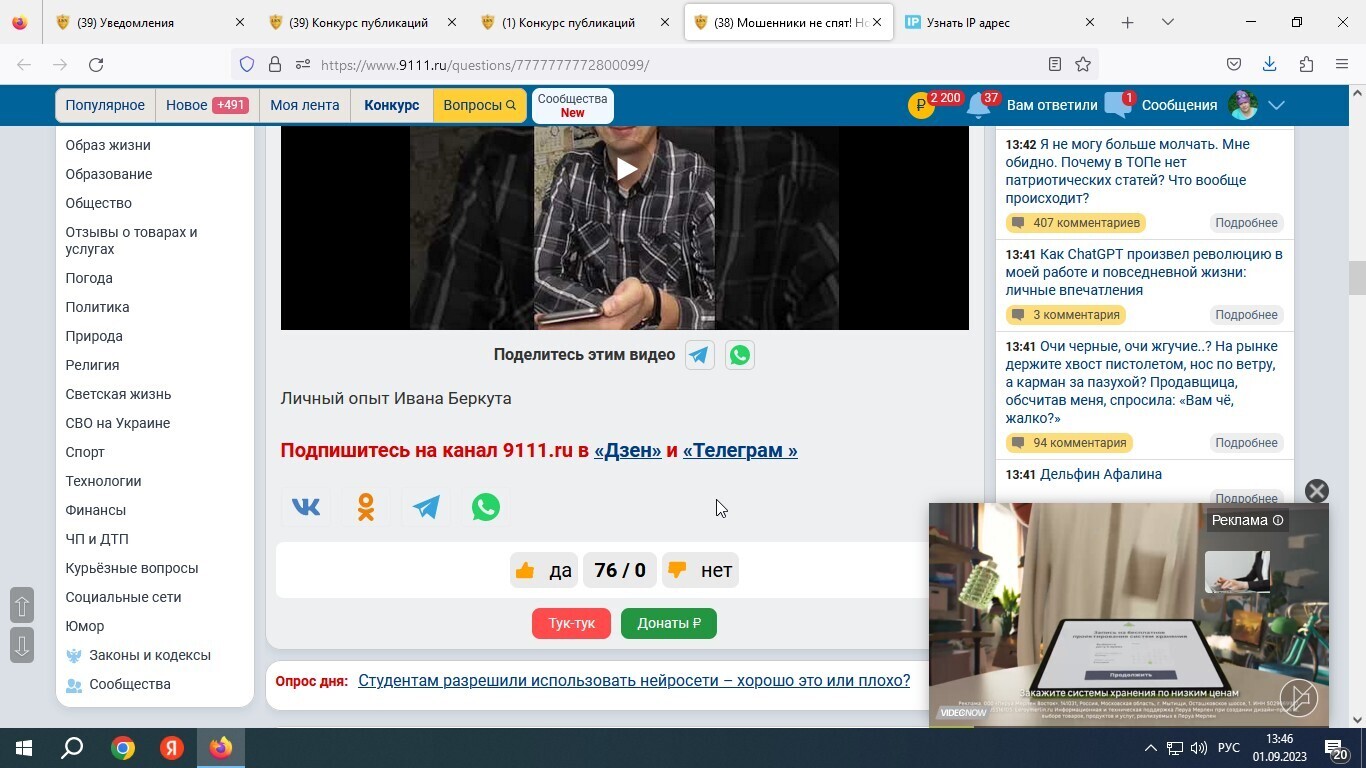The image size is (1366, 768).
Task: Open the «Дзен» channel link
Action: (627, 450)
